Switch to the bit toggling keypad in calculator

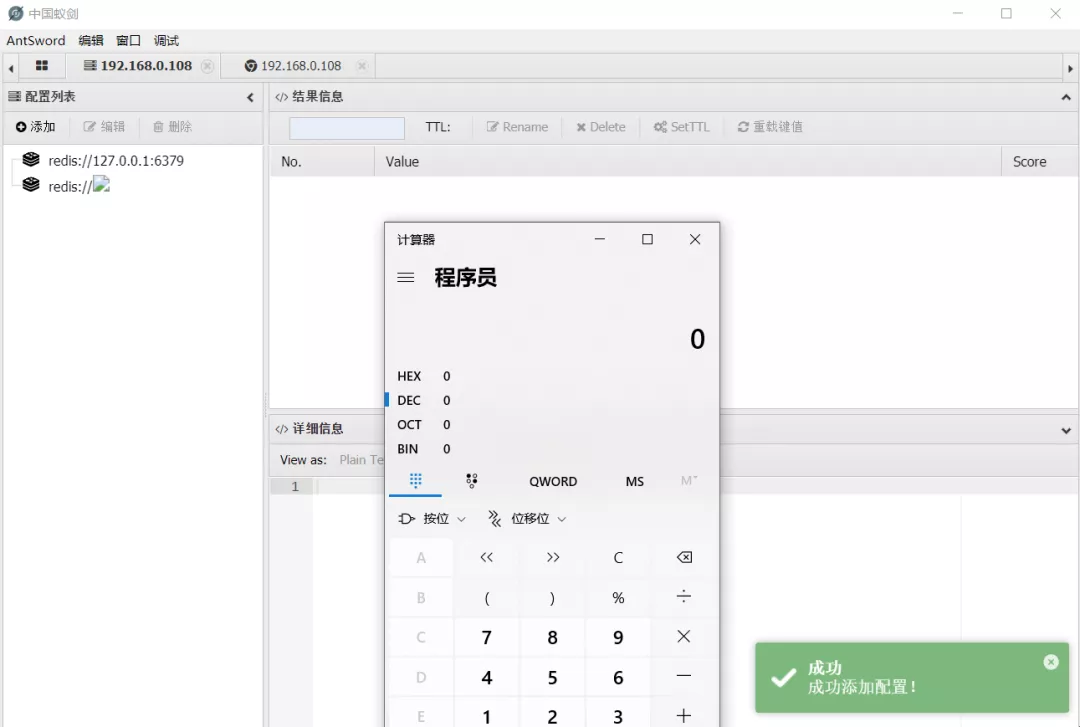click(472, 481)
